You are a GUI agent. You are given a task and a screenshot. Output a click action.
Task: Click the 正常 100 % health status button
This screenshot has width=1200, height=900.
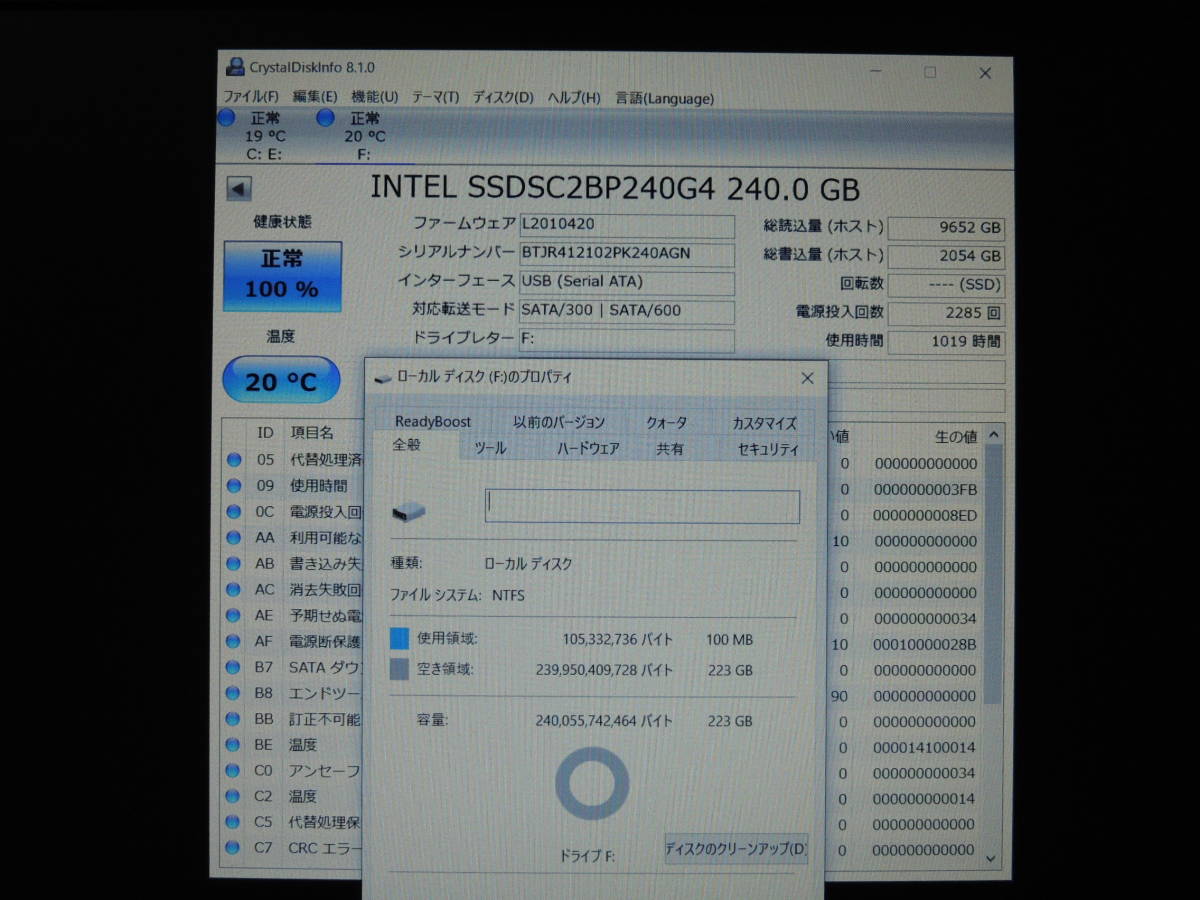(282, 275)
